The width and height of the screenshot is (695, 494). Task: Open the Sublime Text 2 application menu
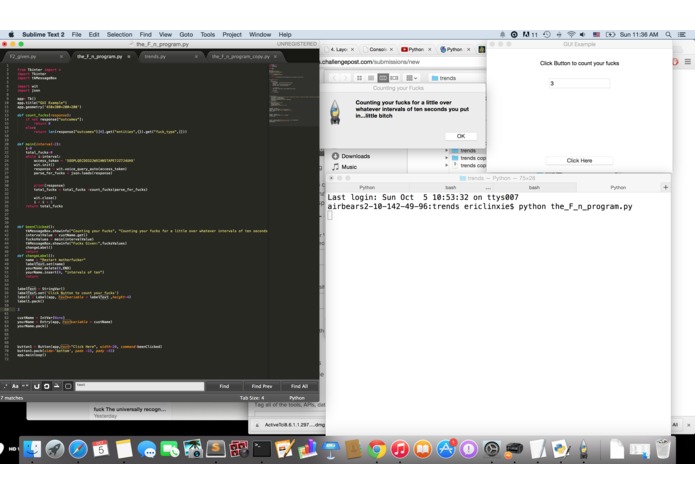coord(43,35)
